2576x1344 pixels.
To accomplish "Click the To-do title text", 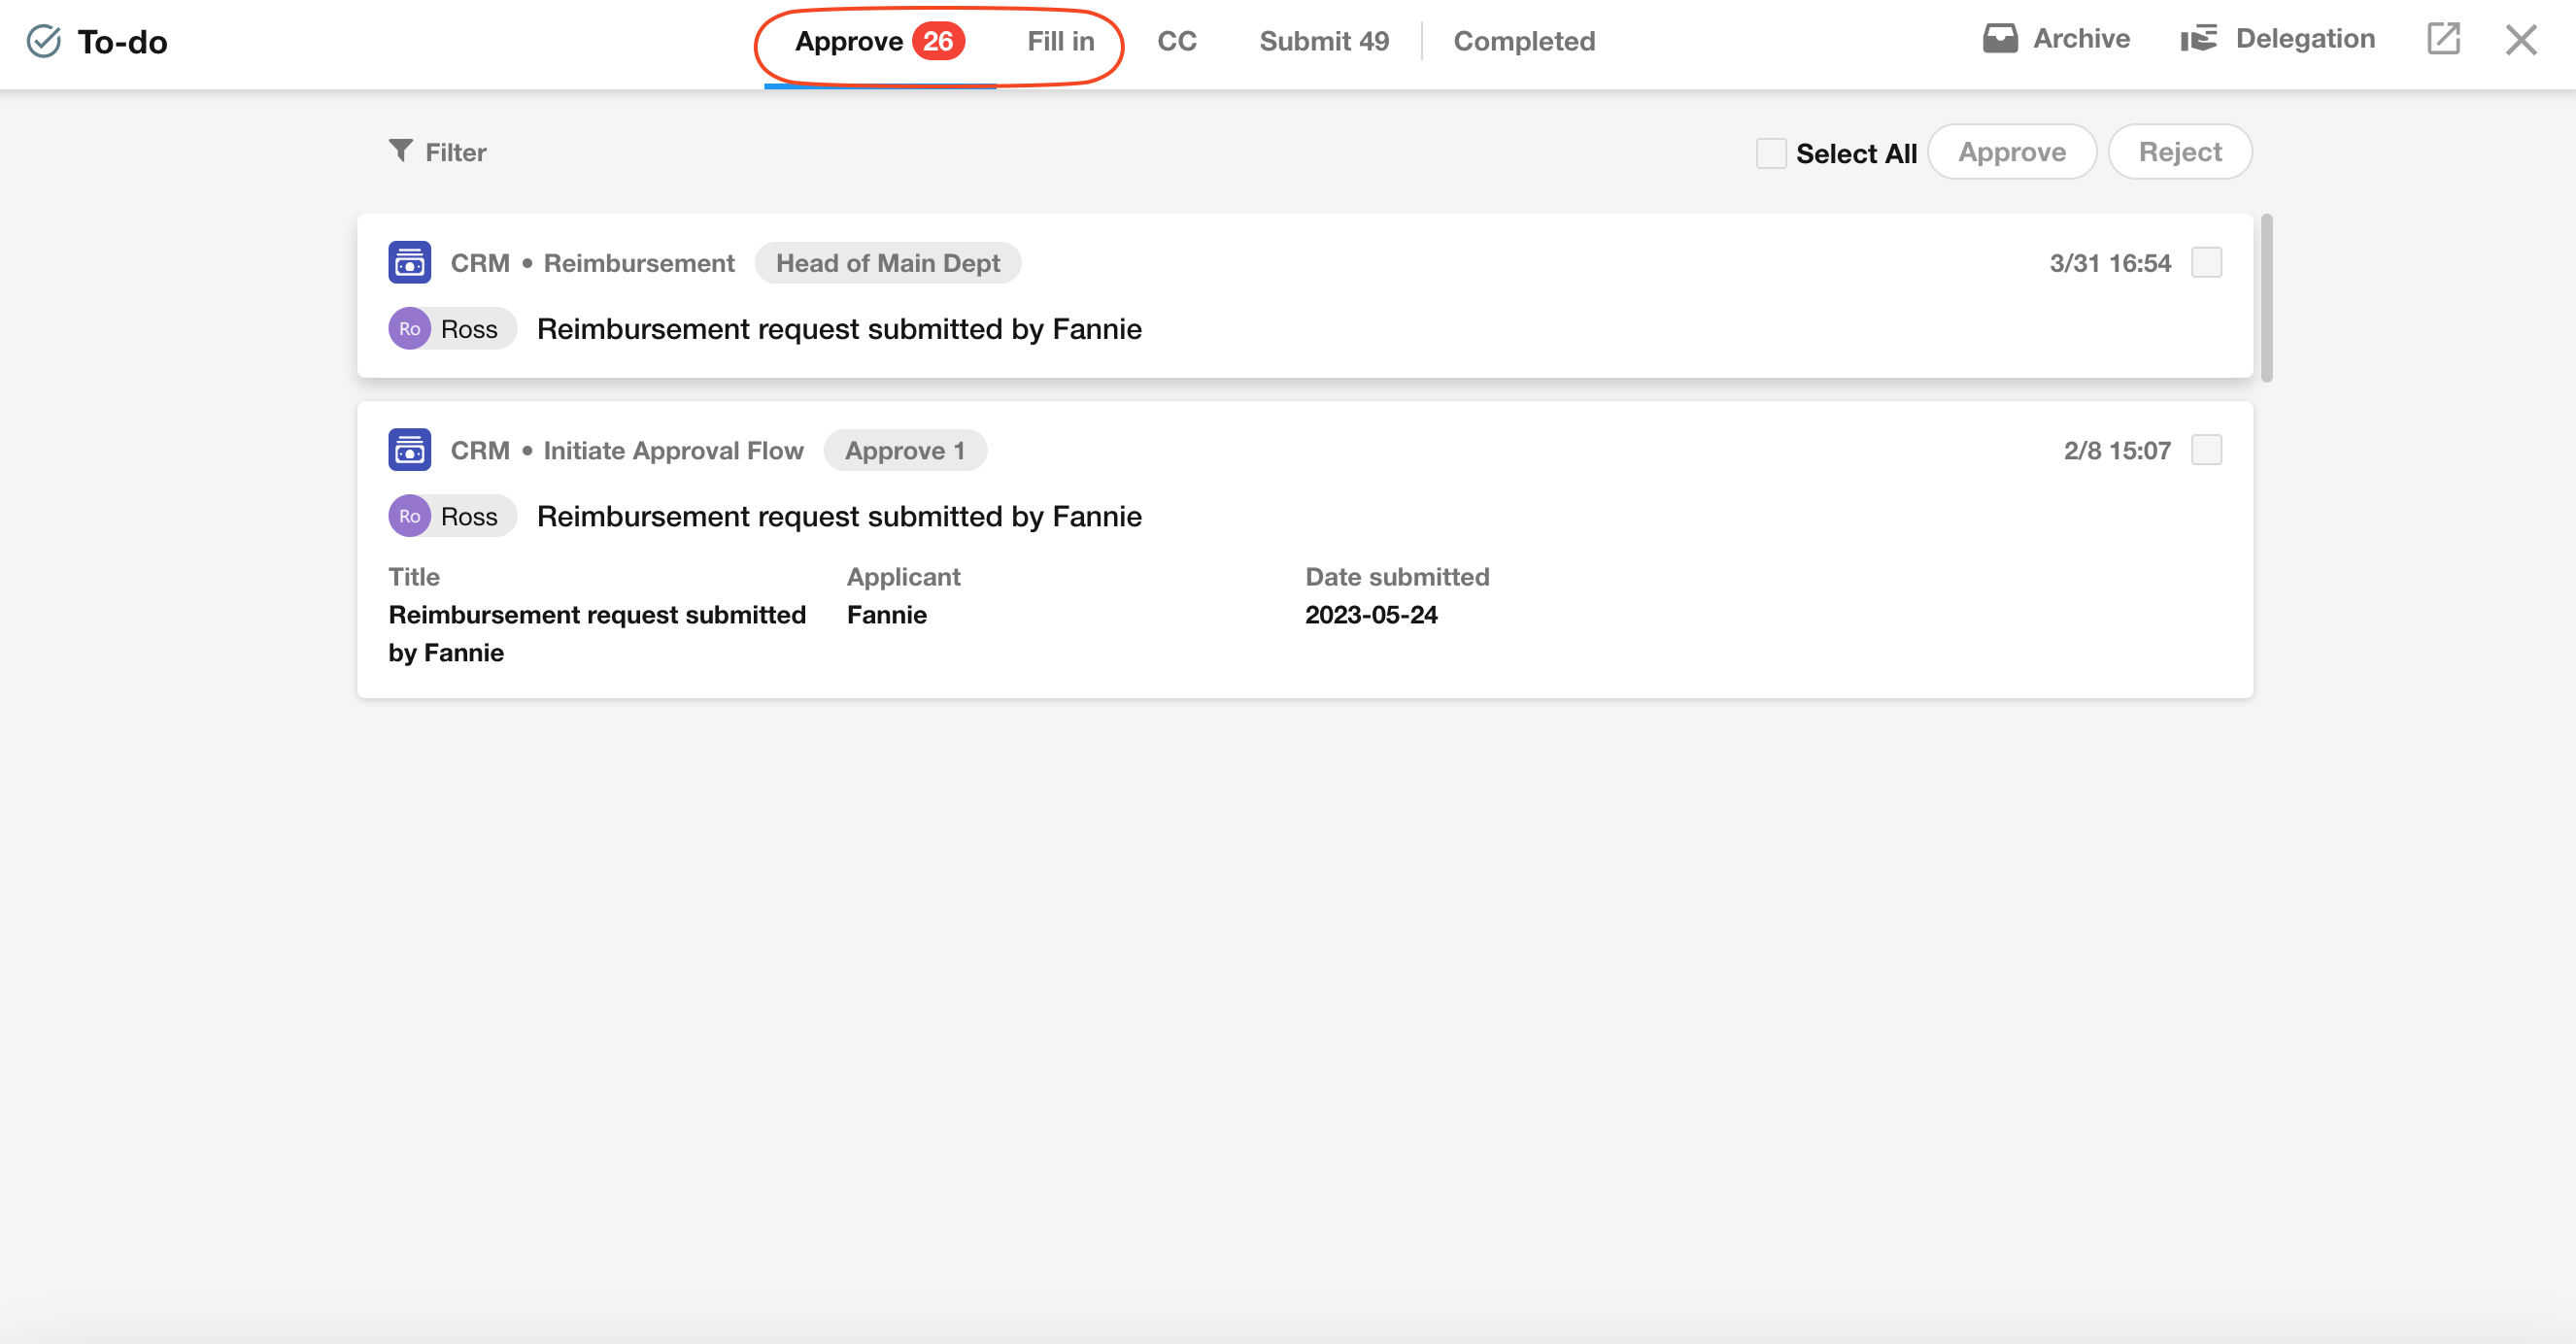I will 122,42.
